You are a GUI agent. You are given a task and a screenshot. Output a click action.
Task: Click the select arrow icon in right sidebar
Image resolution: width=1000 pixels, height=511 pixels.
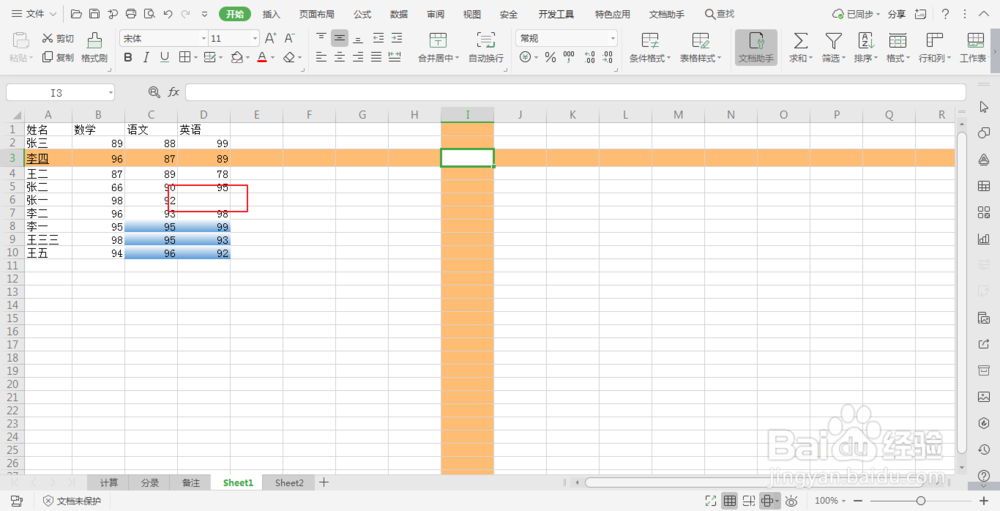[983, 106]
